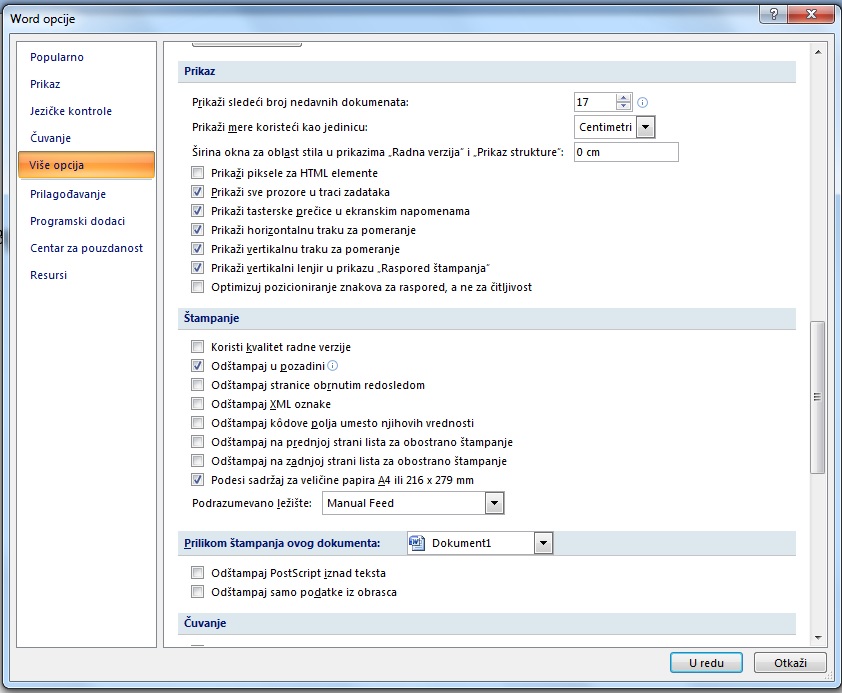Click the info icon beside recent documents count
842x693 pixels.
(642, 103)
